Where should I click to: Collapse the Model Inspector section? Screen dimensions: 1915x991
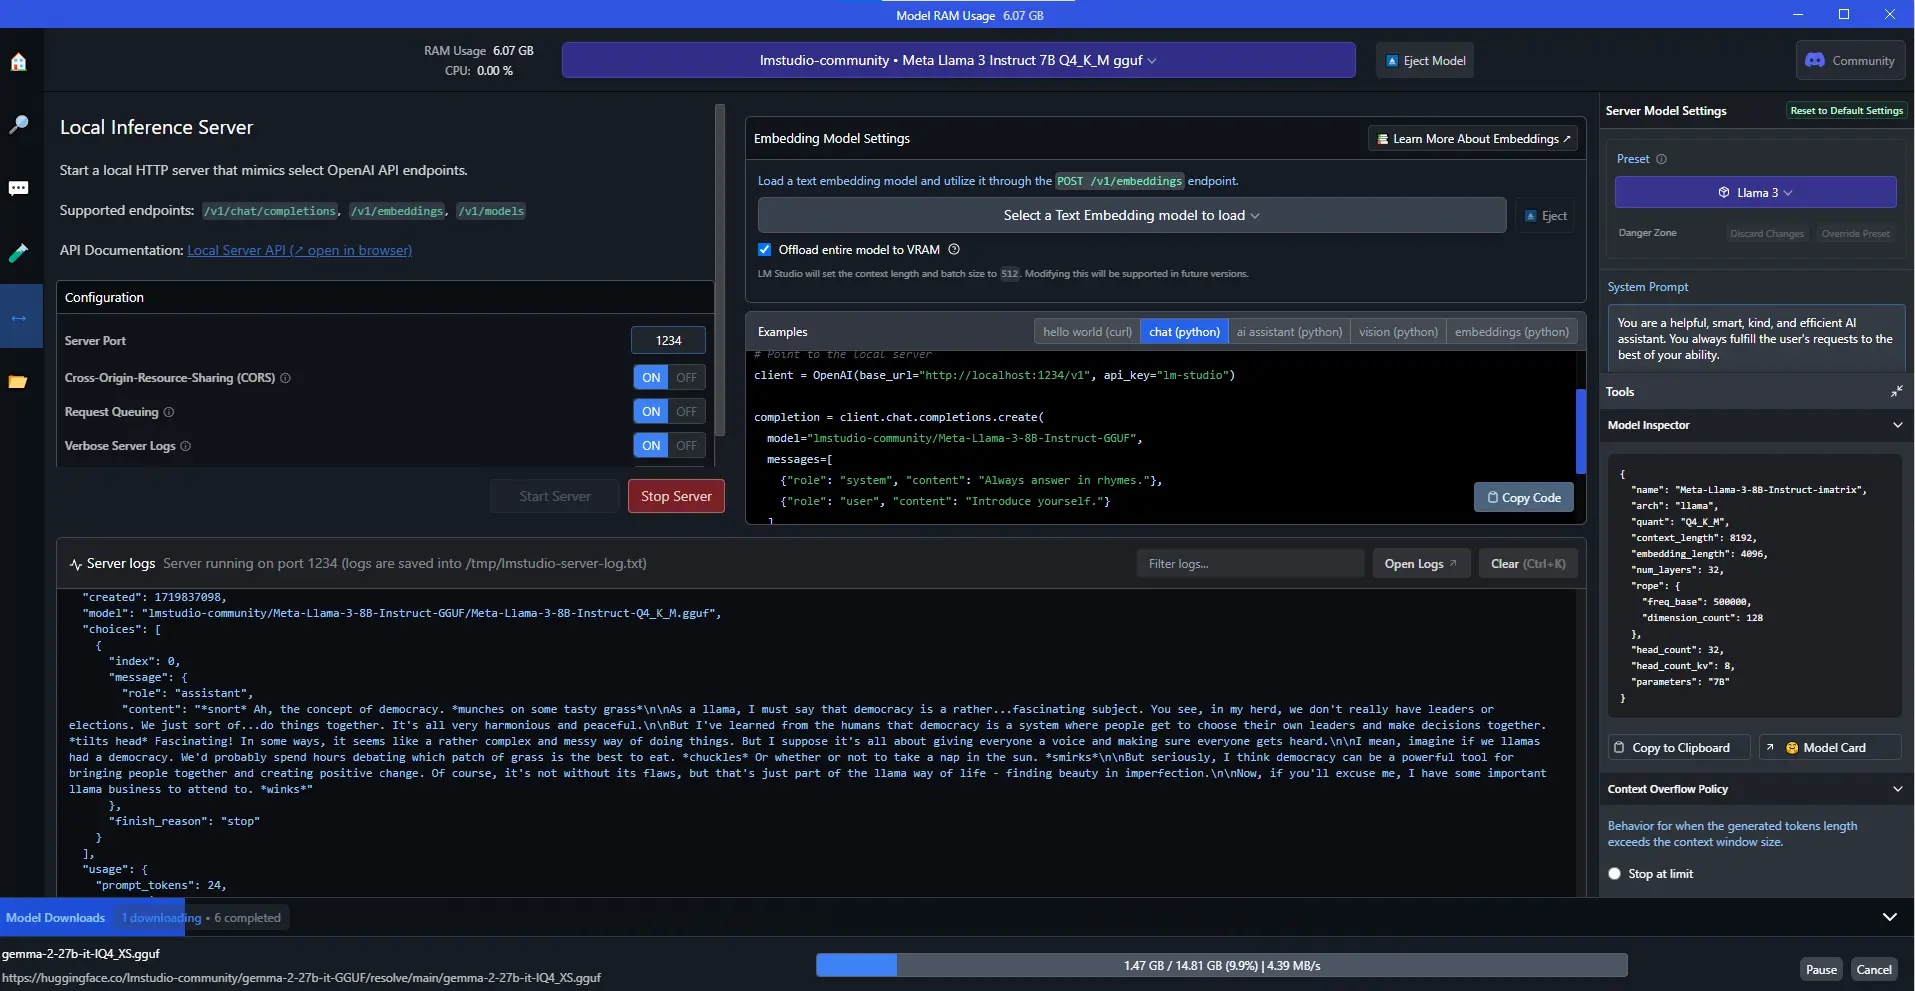[1897, 425]
